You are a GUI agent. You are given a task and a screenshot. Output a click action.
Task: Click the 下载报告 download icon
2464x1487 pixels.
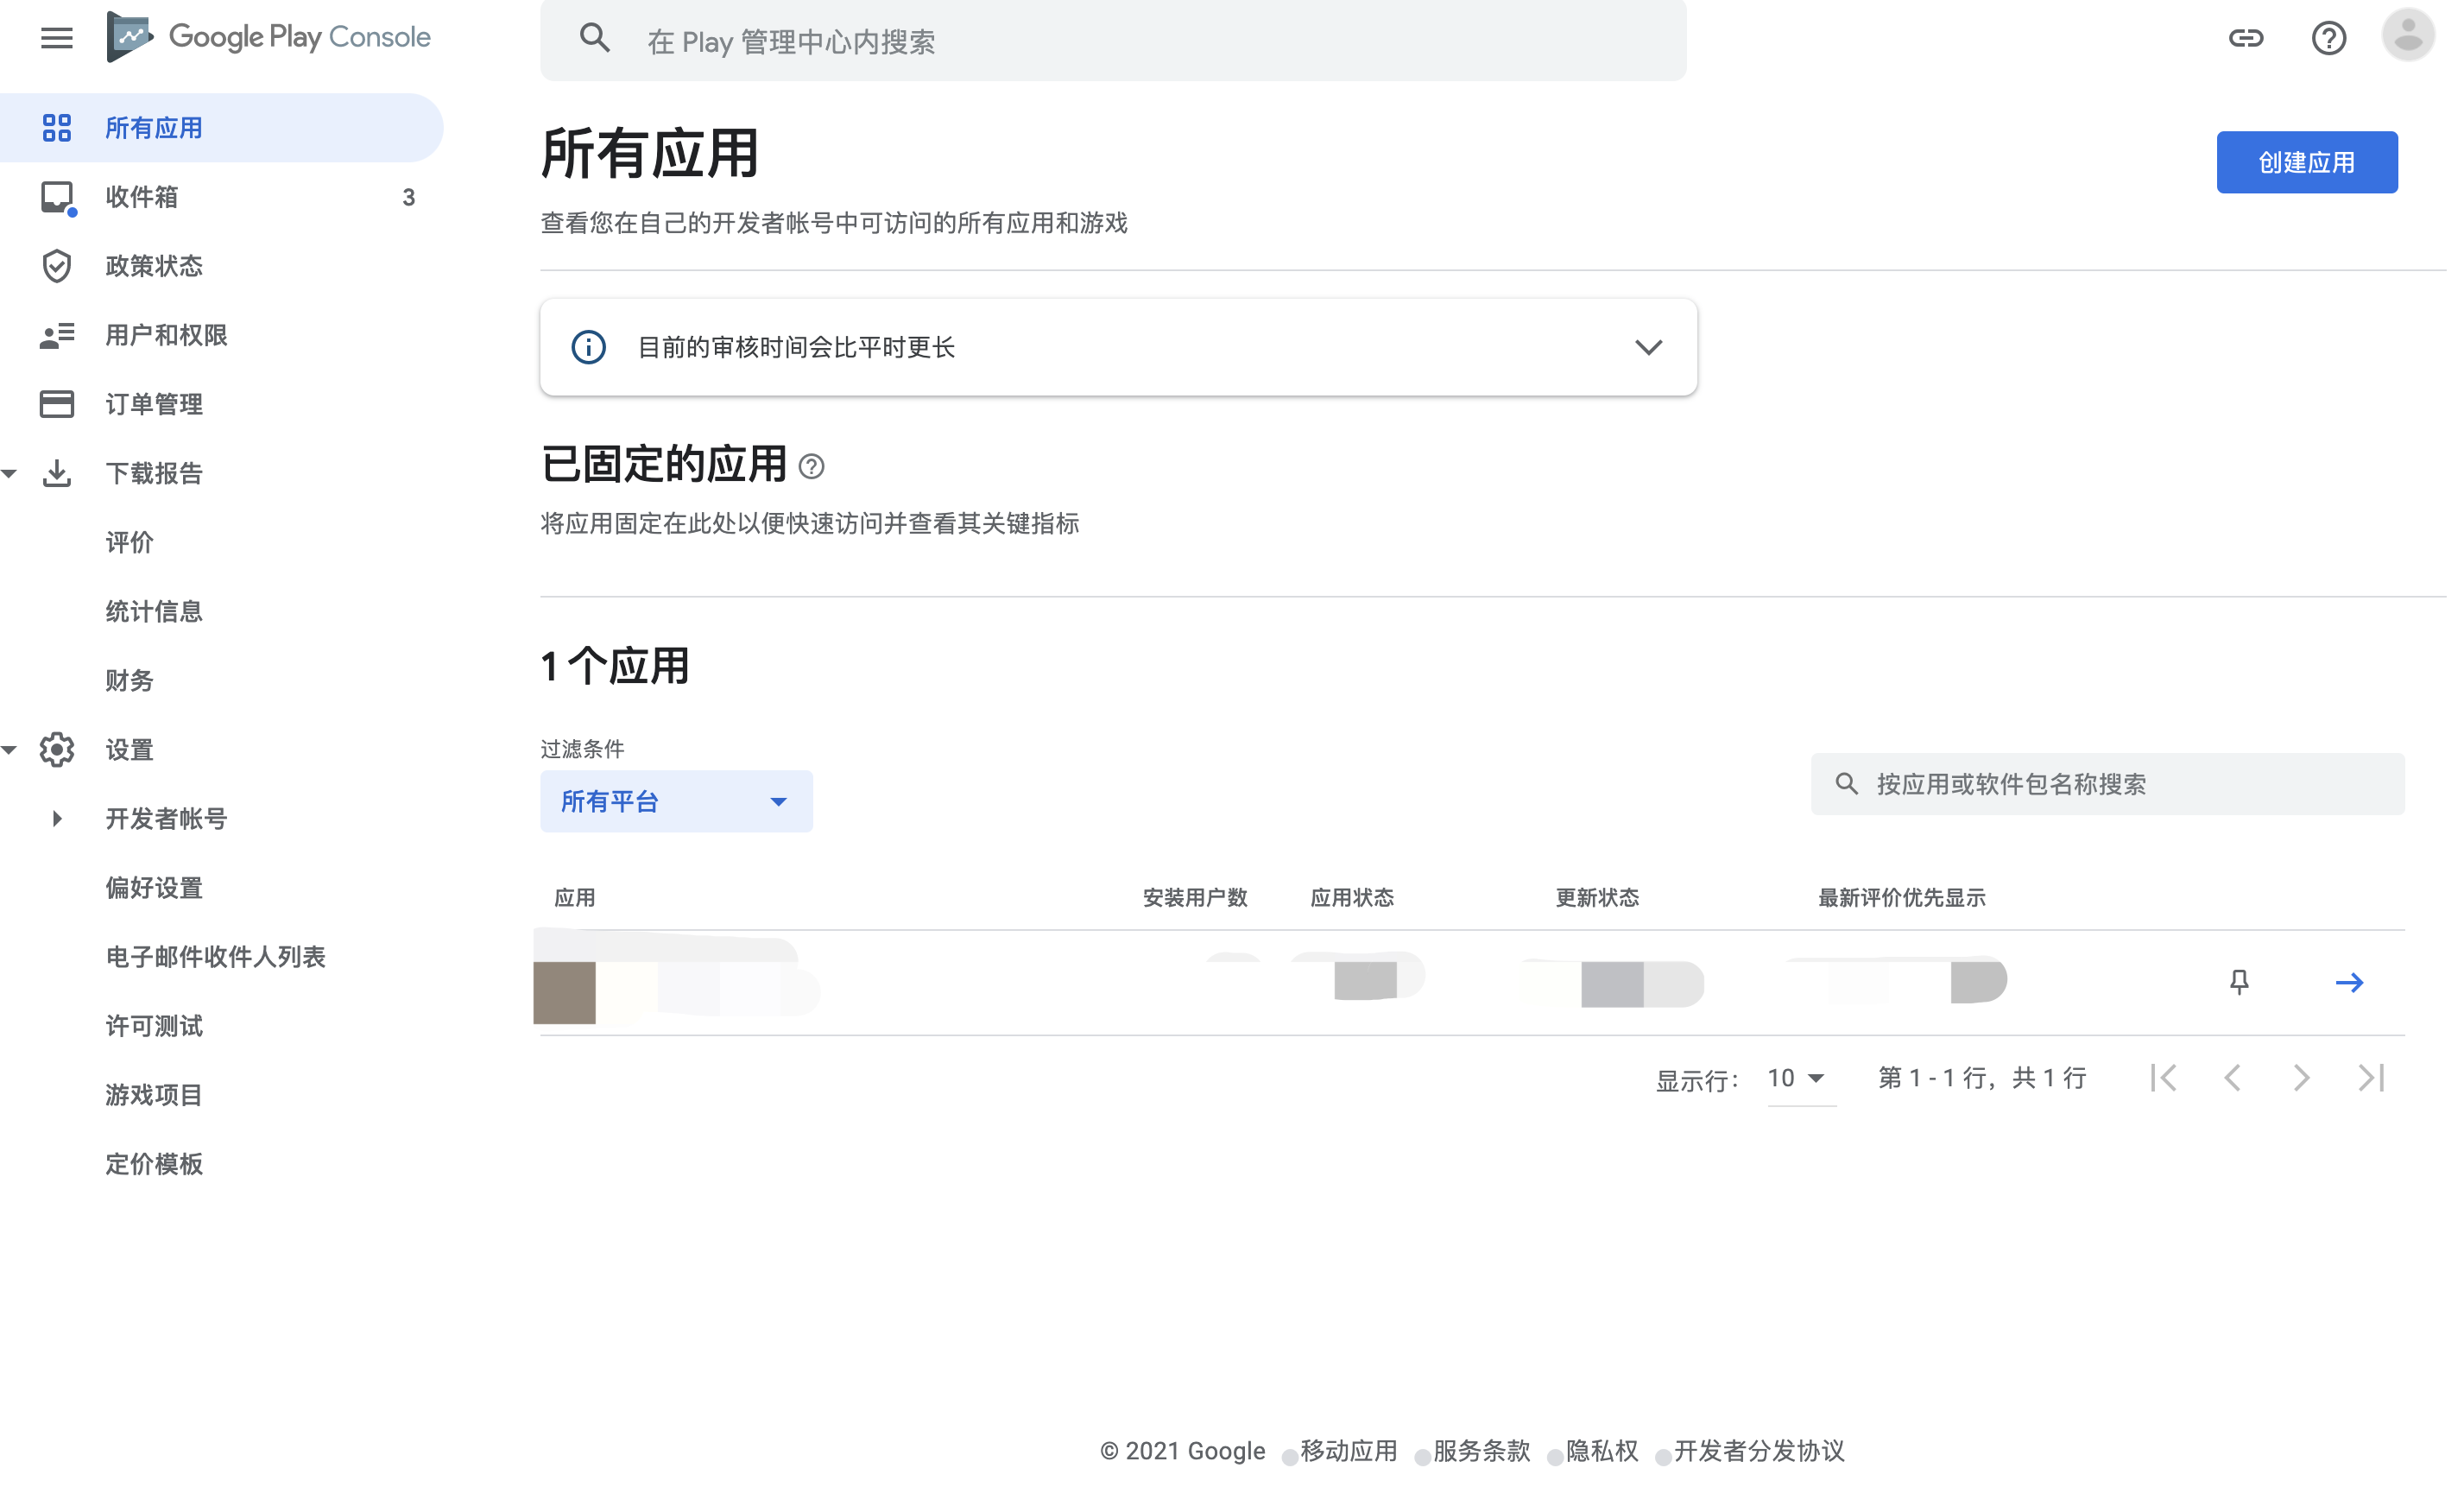point(57,476)
